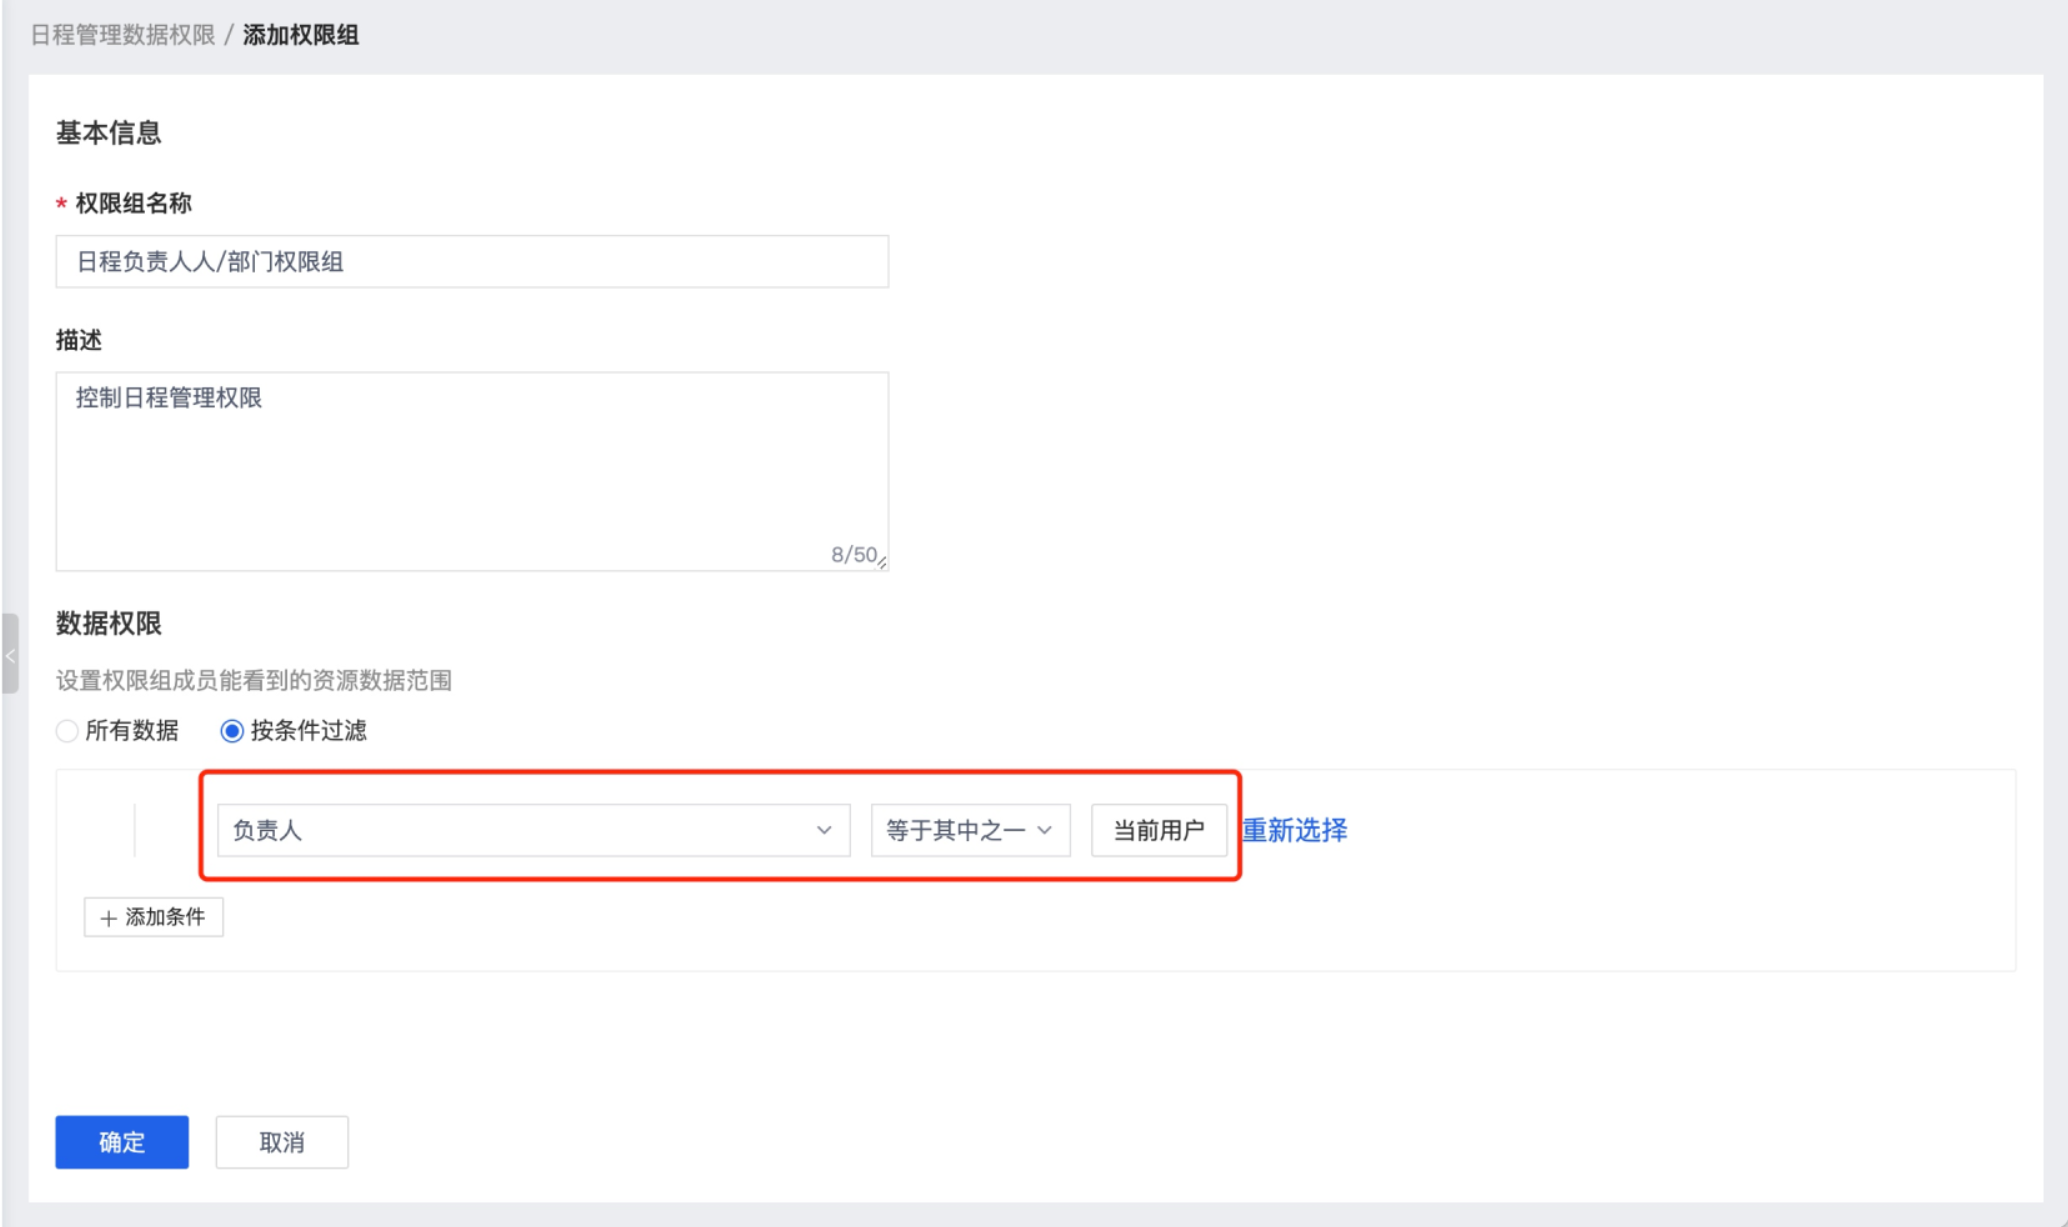2068x1227 pixels.
Task: Select the 所有数据 radio button
Action: 67,731
